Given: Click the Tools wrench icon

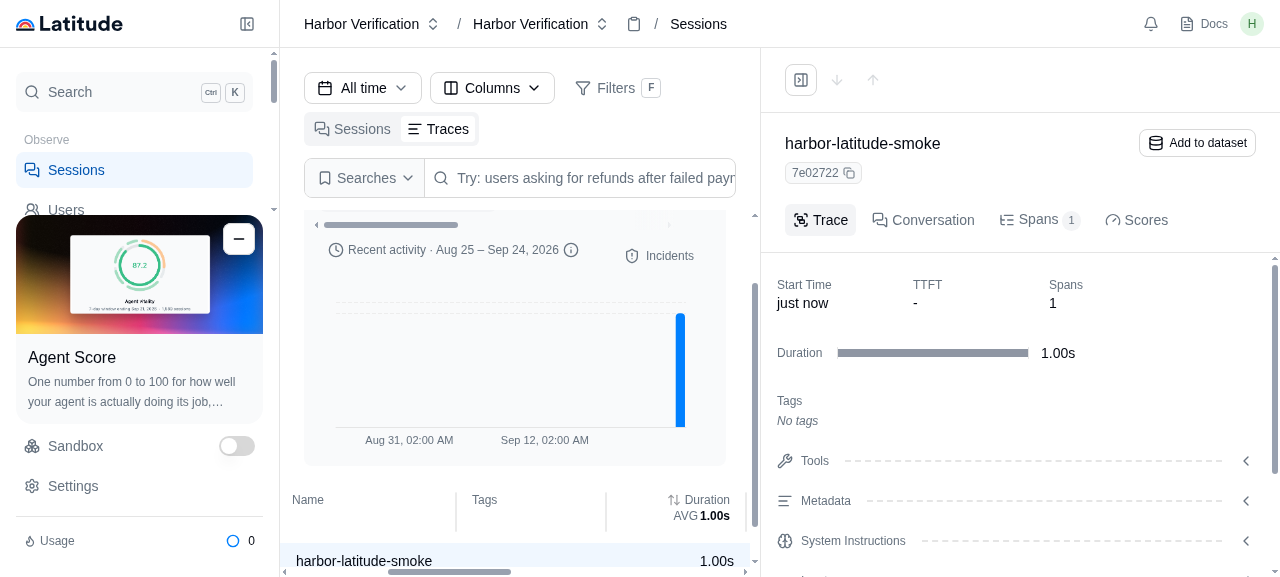Looking at the screenshot, I should pyautogui.click(x=785, y=461).
